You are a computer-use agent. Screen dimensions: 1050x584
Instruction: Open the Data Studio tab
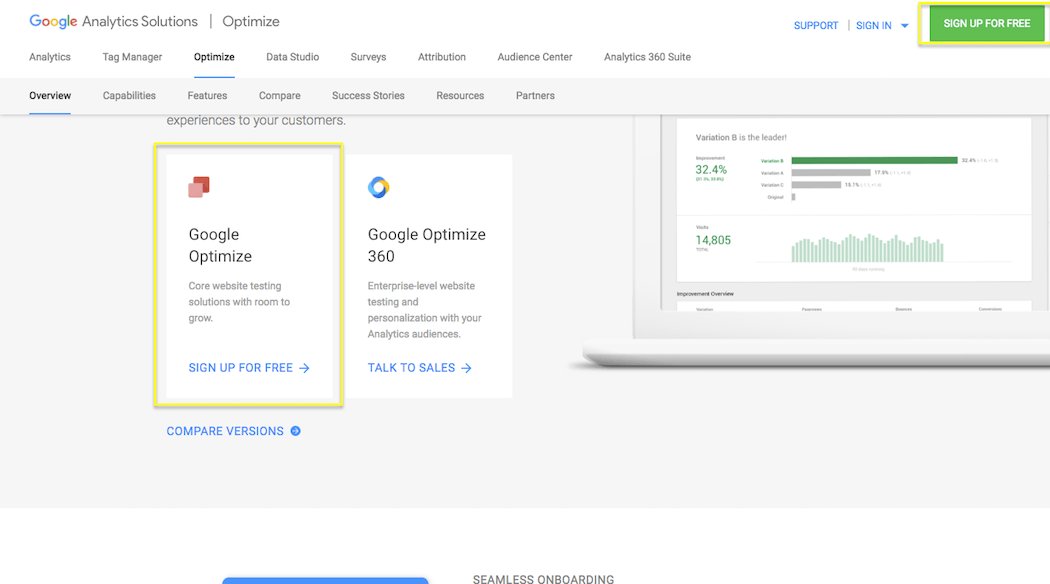(x=293, y=57)
